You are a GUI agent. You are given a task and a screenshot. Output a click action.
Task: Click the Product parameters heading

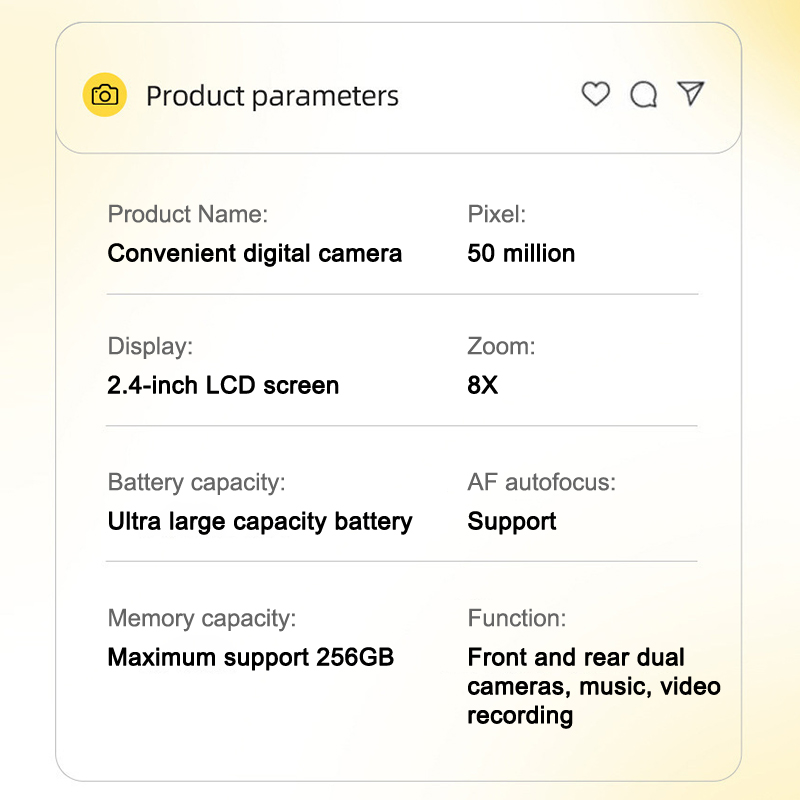point(272,96)
